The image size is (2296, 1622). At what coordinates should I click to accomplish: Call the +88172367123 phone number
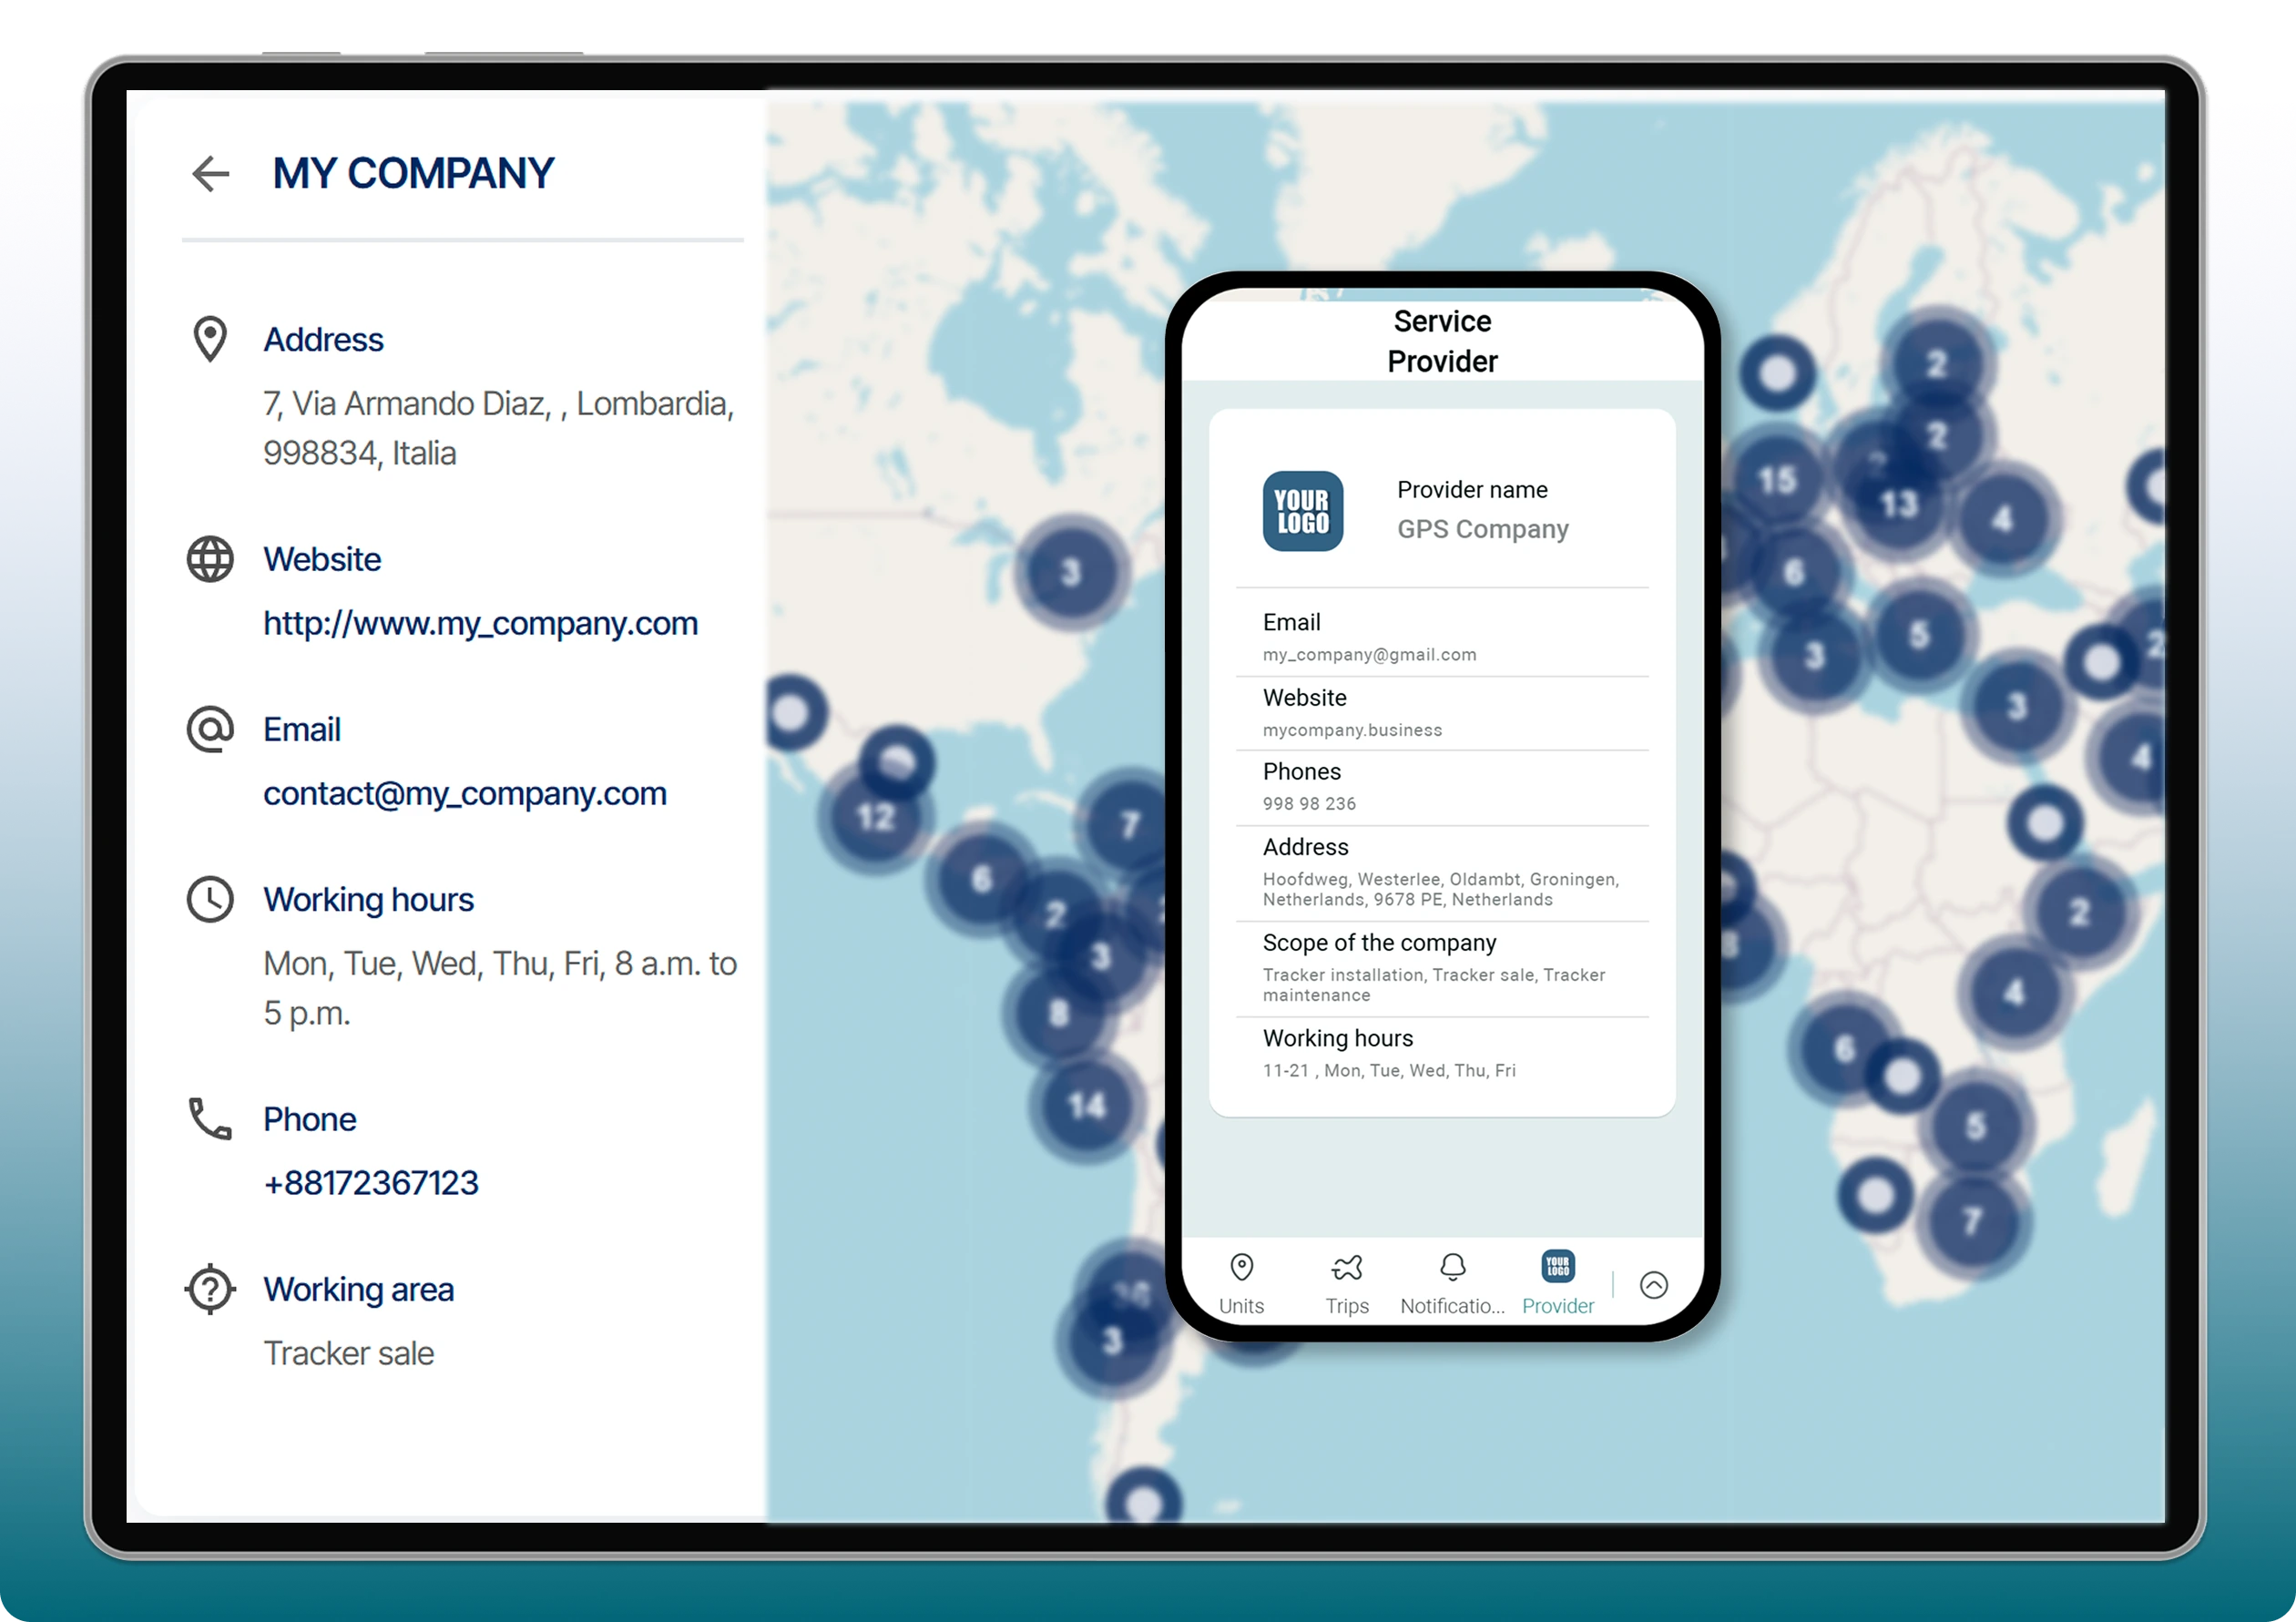pos(371,1183)
